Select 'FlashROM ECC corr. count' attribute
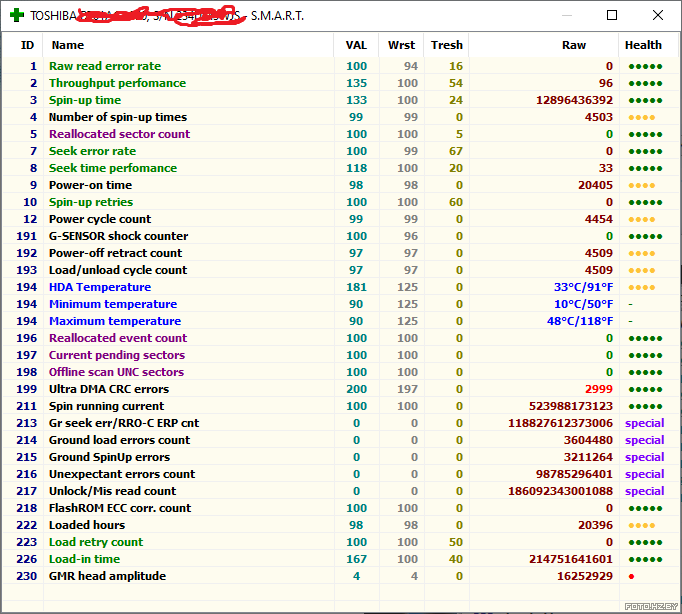 (x=120, y=508)
